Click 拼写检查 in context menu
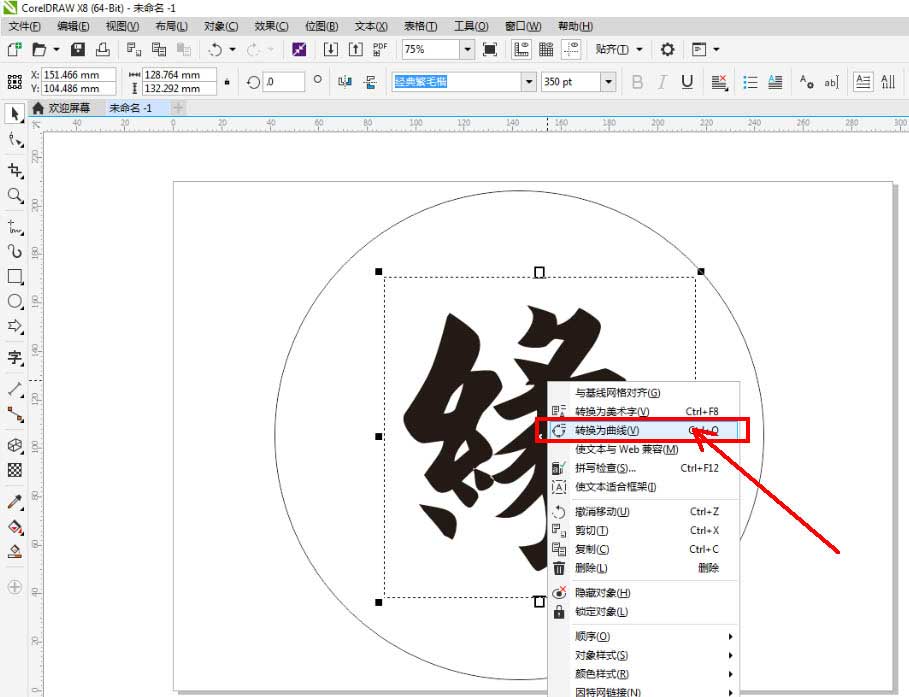 click(643, 468)
